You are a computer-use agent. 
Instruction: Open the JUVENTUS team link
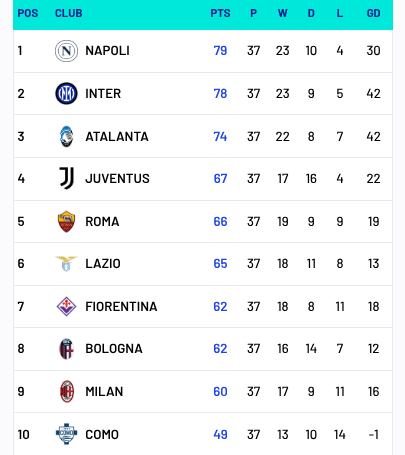point(117,179)
